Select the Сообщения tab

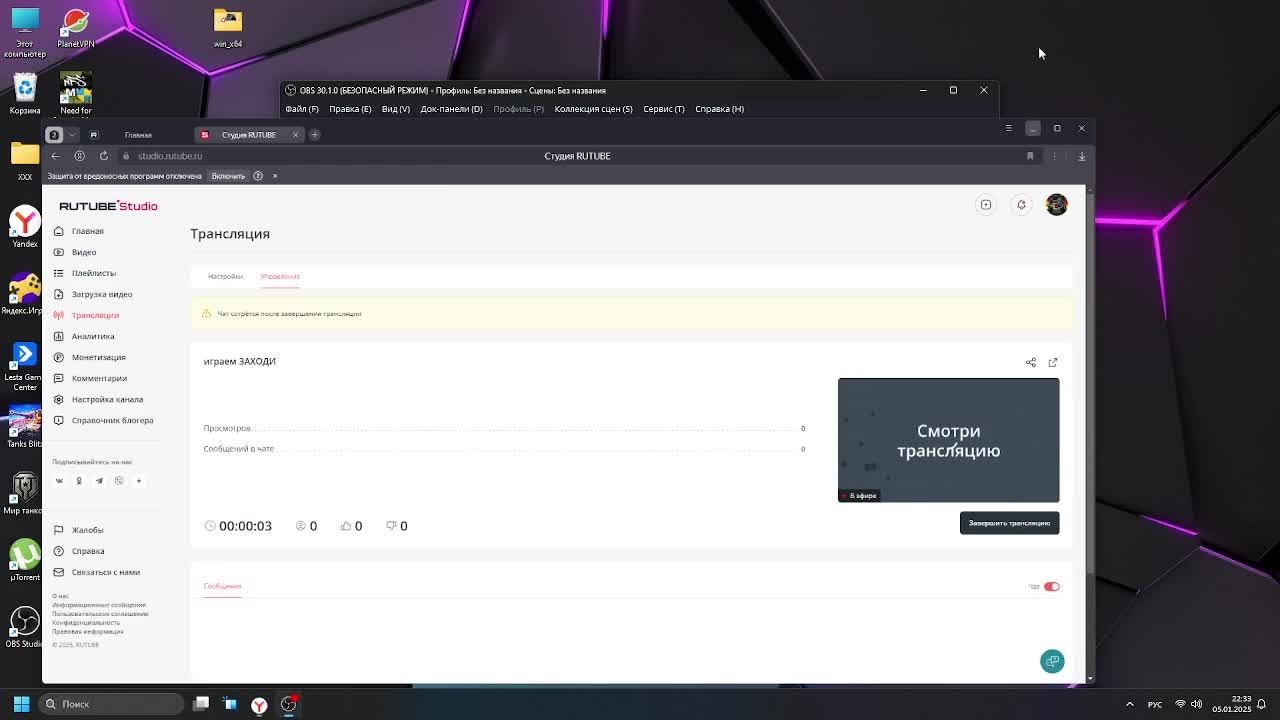point(222,586)
